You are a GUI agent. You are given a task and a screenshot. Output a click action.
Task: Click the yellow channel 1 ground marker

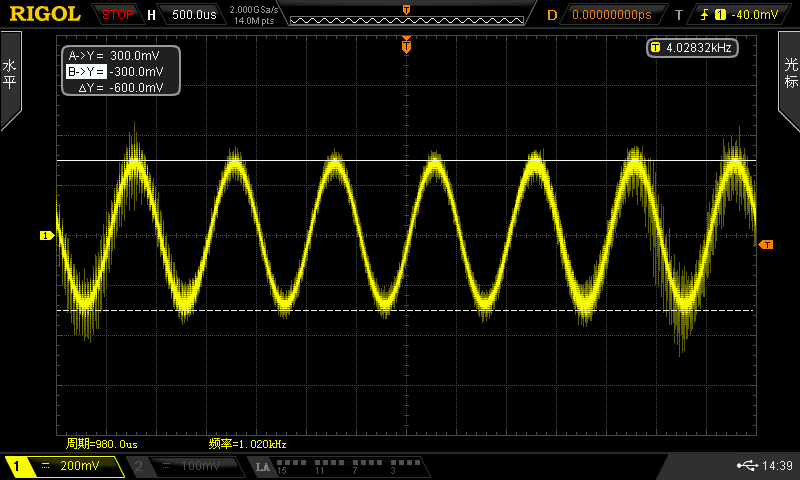[x=46, y=236]
